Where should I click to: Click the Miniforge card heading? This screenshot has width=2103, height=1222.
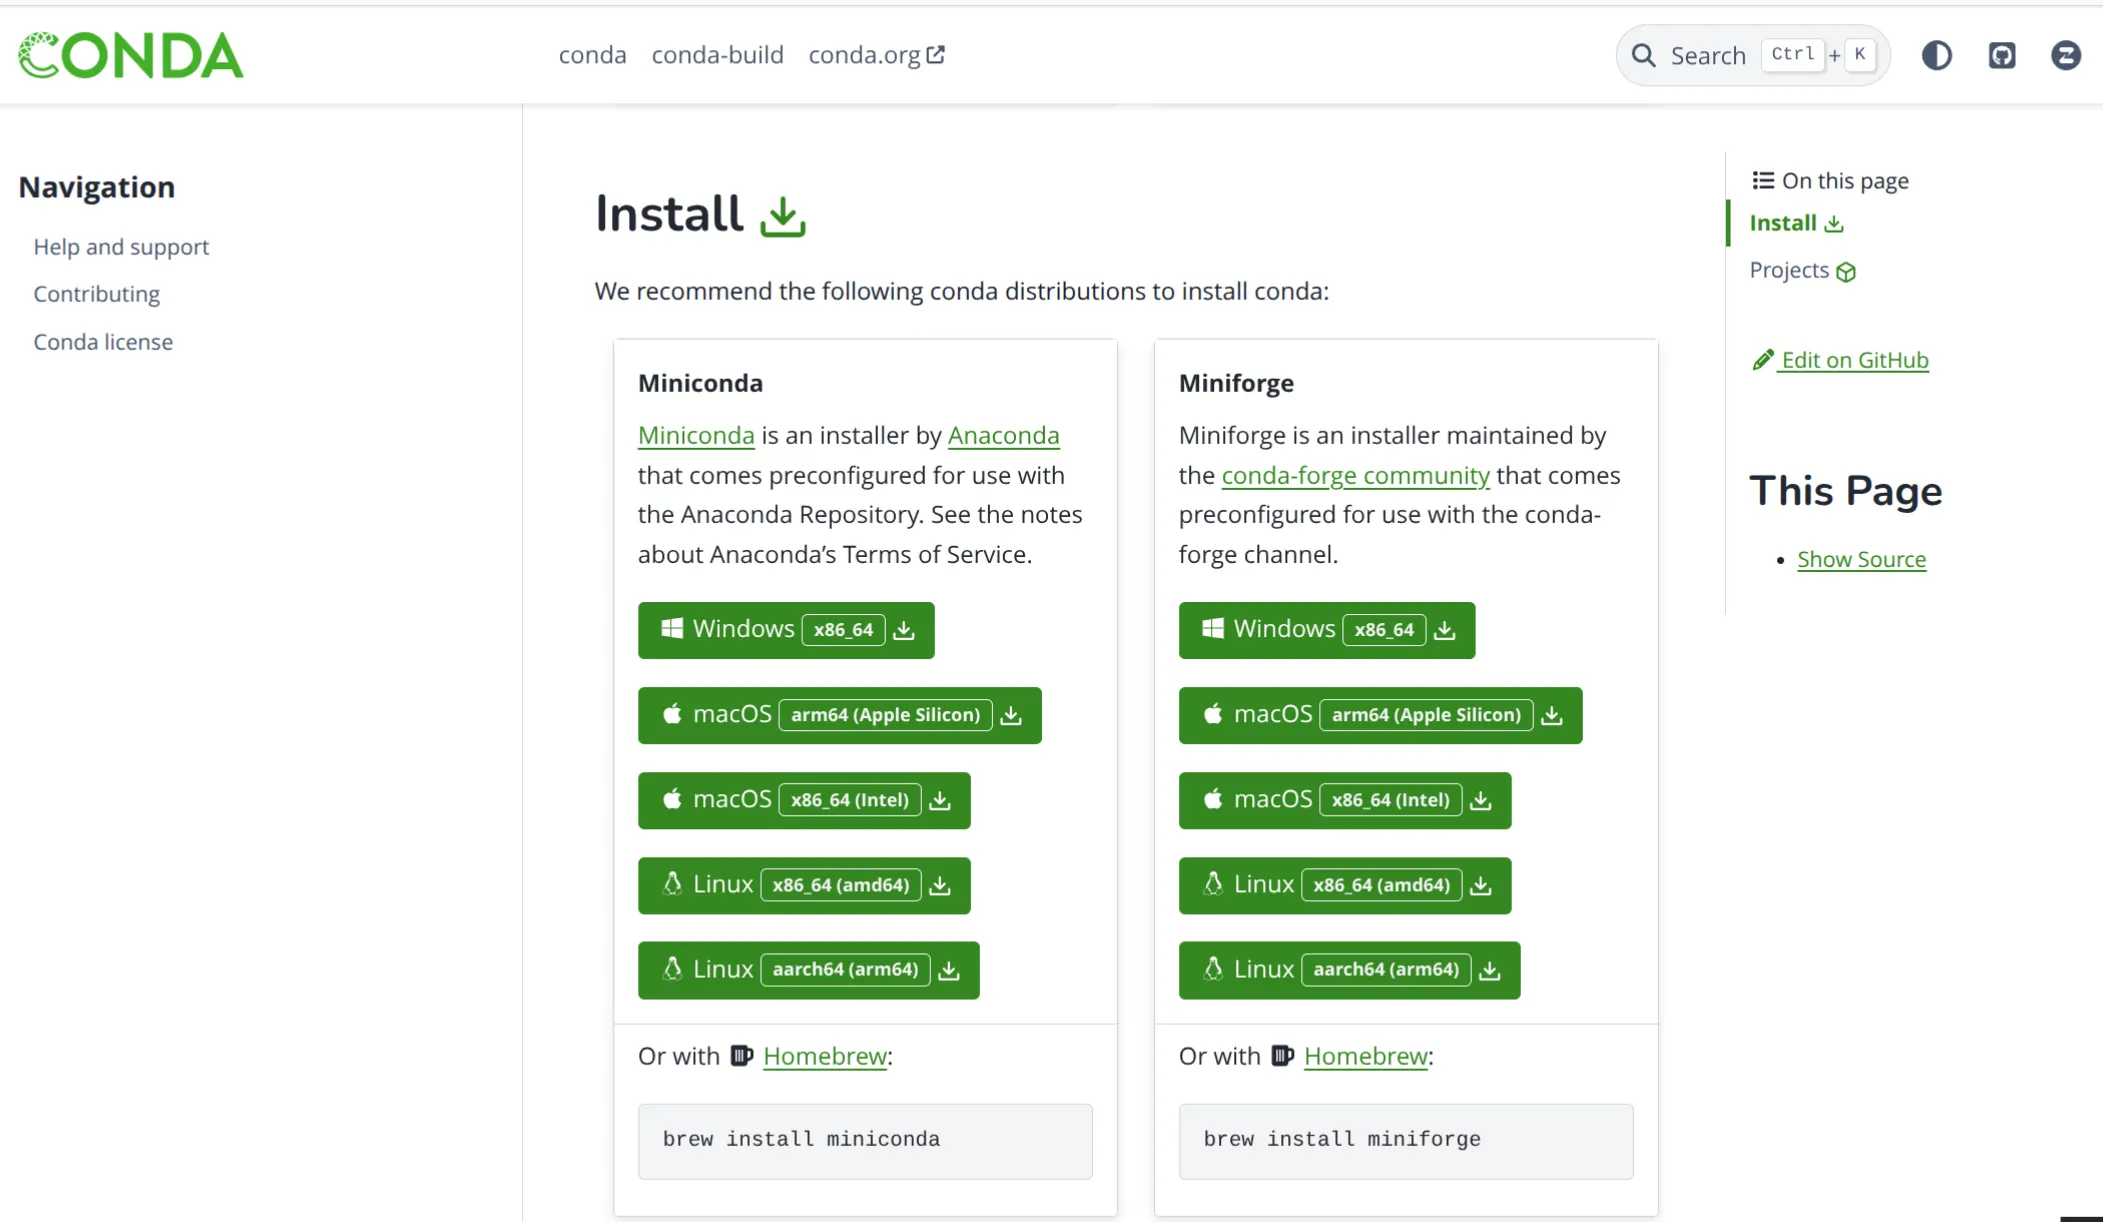pos(1236,383)
